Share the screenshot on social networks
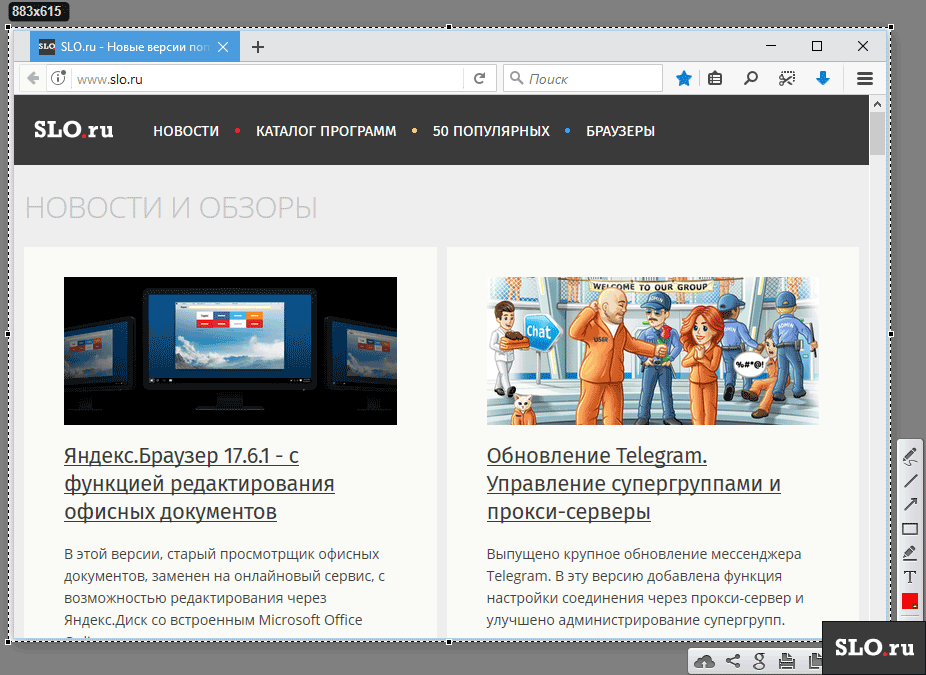Screen dimensions: 926x675 click(x=733, y=661)
